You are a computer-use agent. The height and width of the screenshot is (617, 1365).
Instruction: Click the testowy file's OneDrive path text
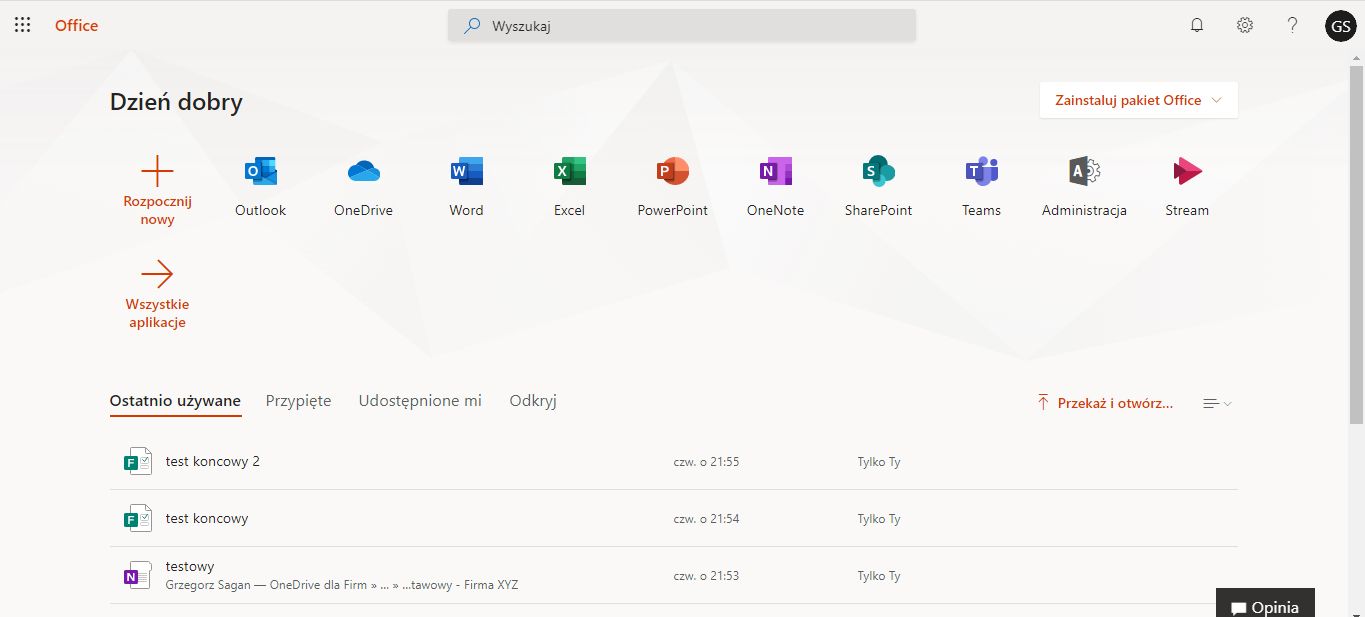tap(342, 585)
